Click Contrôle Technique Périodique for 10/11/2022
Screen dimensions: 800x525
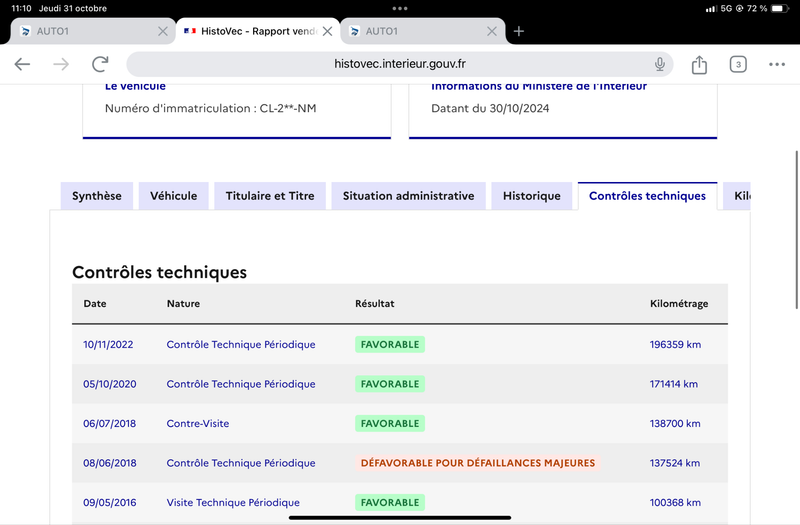pos(241,344)
